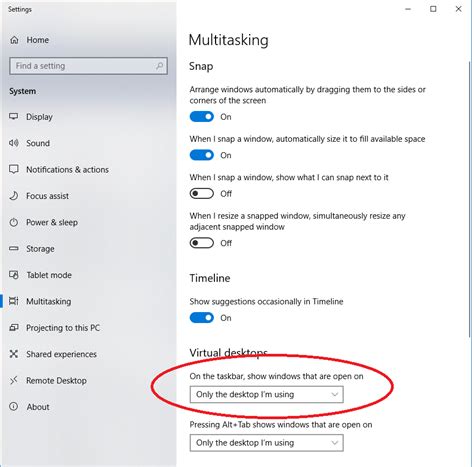Click text 'On the taskbar, show windows that are open on'

click(276, 376)
